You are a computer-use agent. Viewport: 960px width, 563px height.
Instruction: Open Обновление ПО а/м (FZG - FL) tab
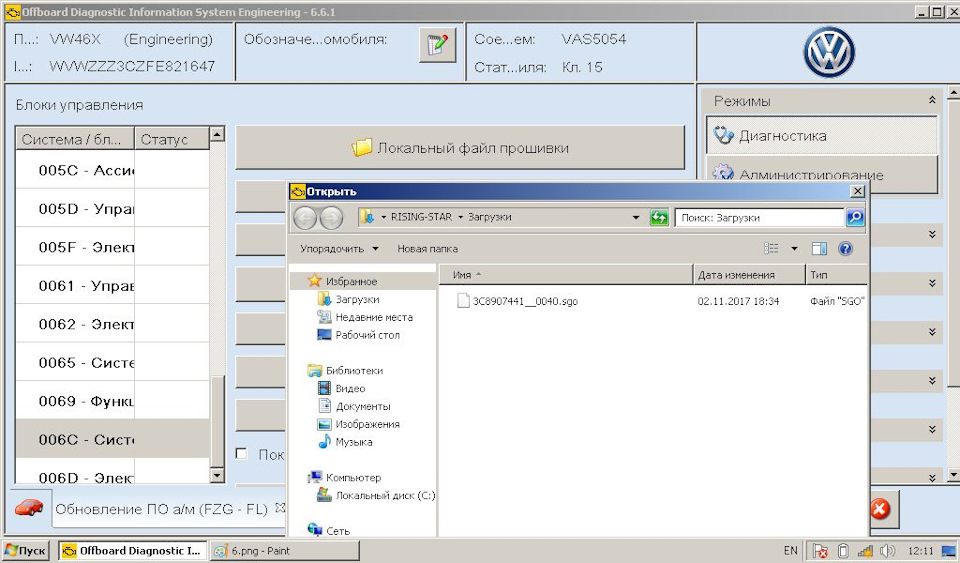point(162,509)
